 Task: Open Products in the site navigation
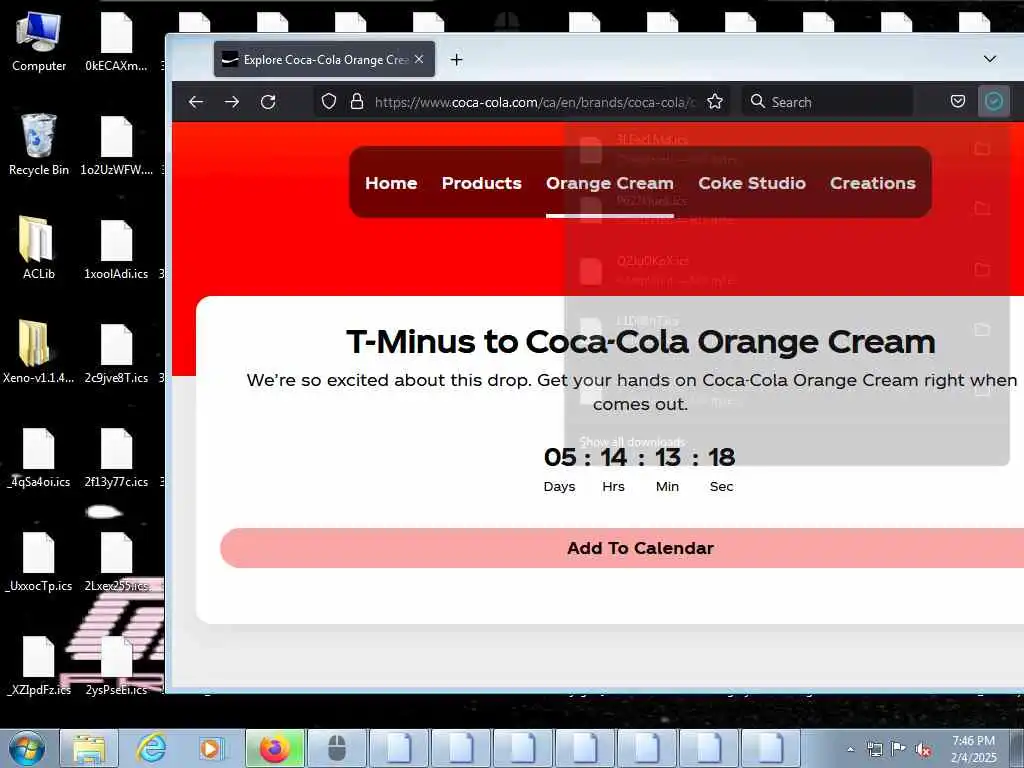(x=482, y=184)
